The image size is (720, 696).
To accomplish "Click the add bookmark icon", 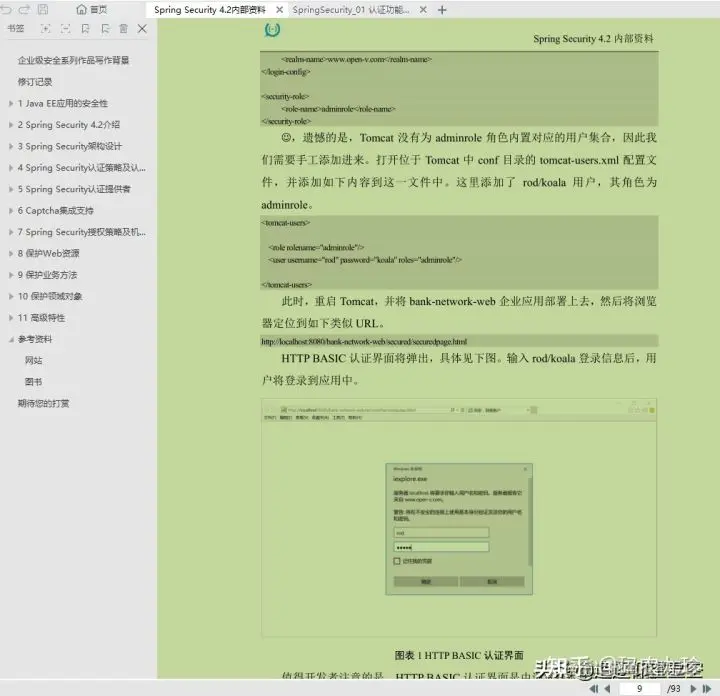I will [x=85, y=28].
